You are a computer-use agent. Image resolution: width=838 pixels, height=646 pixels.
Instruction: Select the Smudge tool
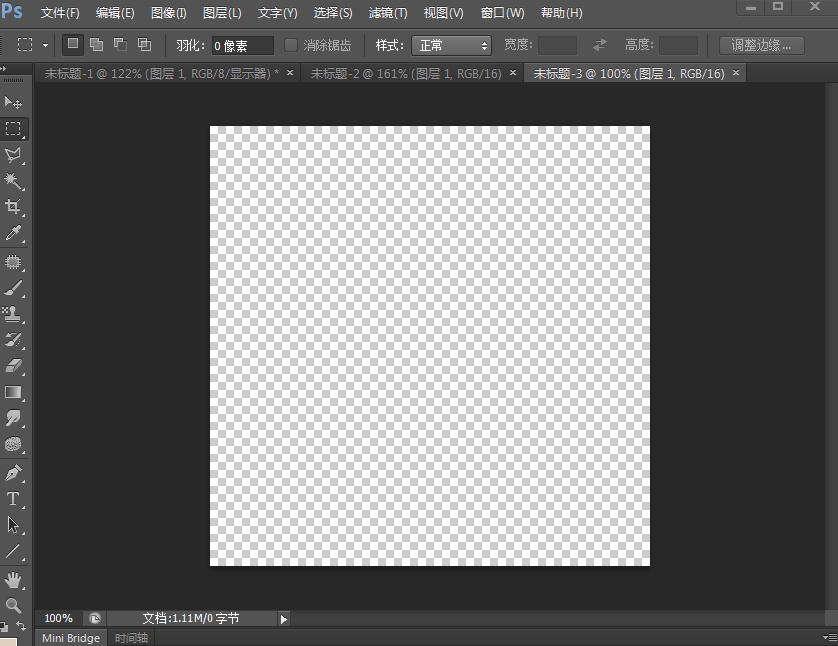(x=13, y=418)
